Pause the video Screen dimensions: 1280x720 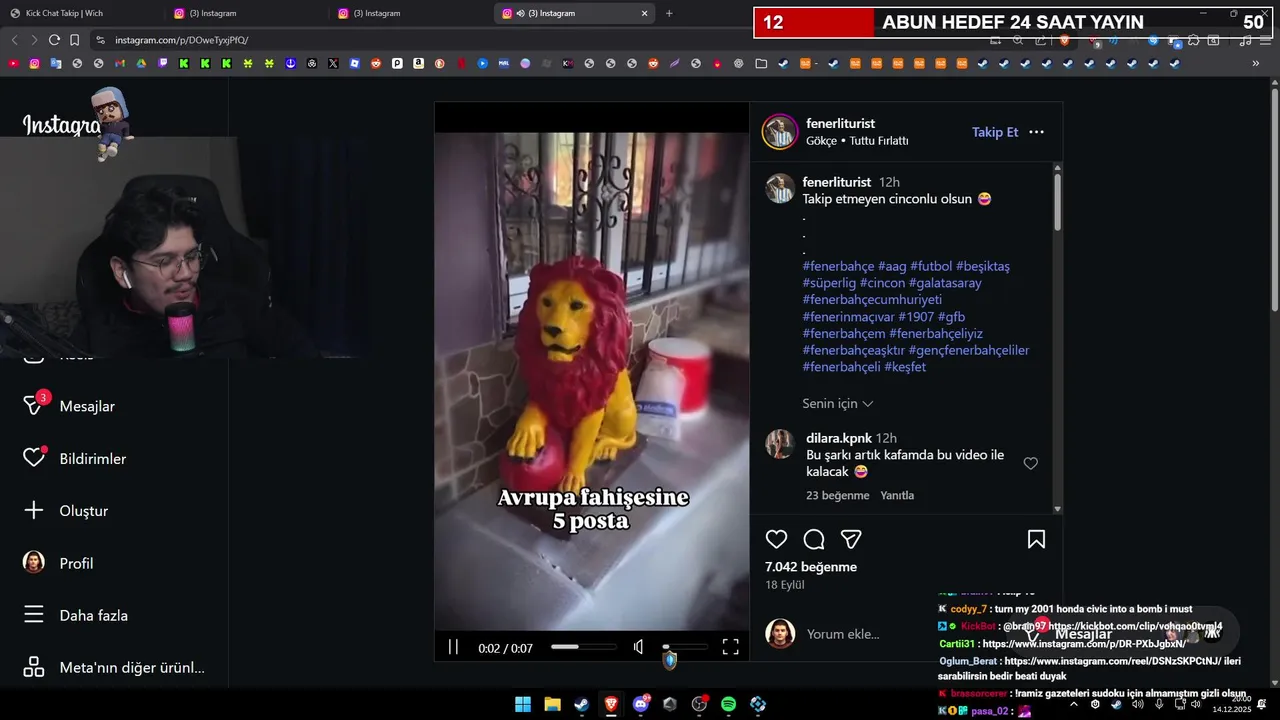(x=453, y=647)
